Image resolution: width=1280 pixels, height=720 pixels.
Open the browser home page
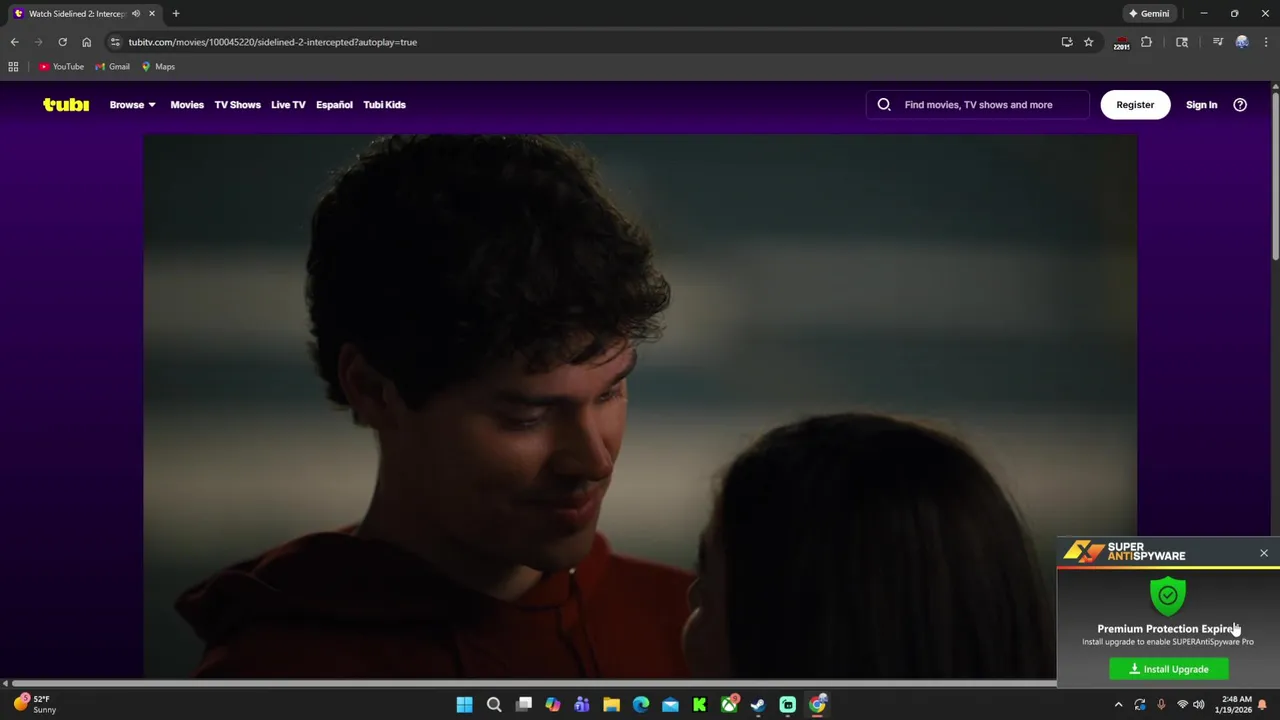86,42
